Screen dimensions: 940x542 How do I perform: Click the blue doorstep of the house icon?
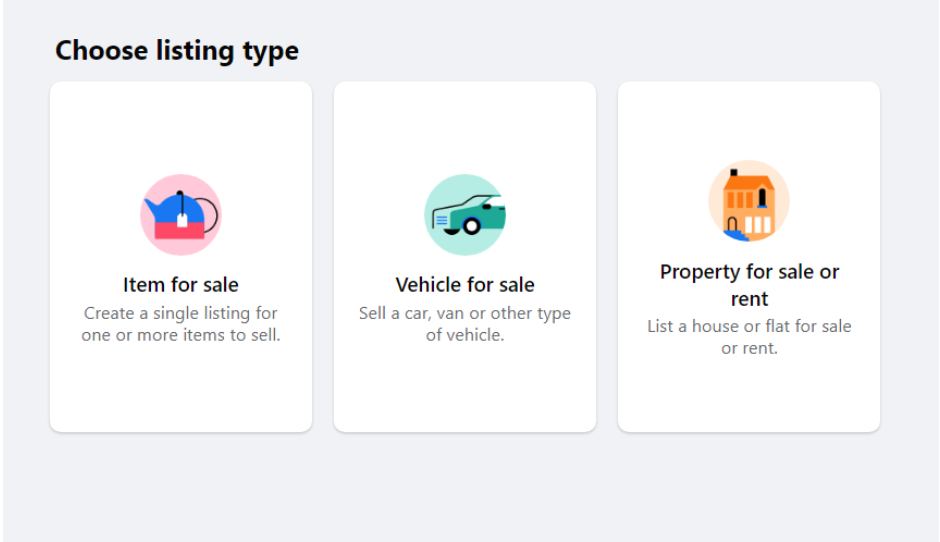[x=736, y=236]
